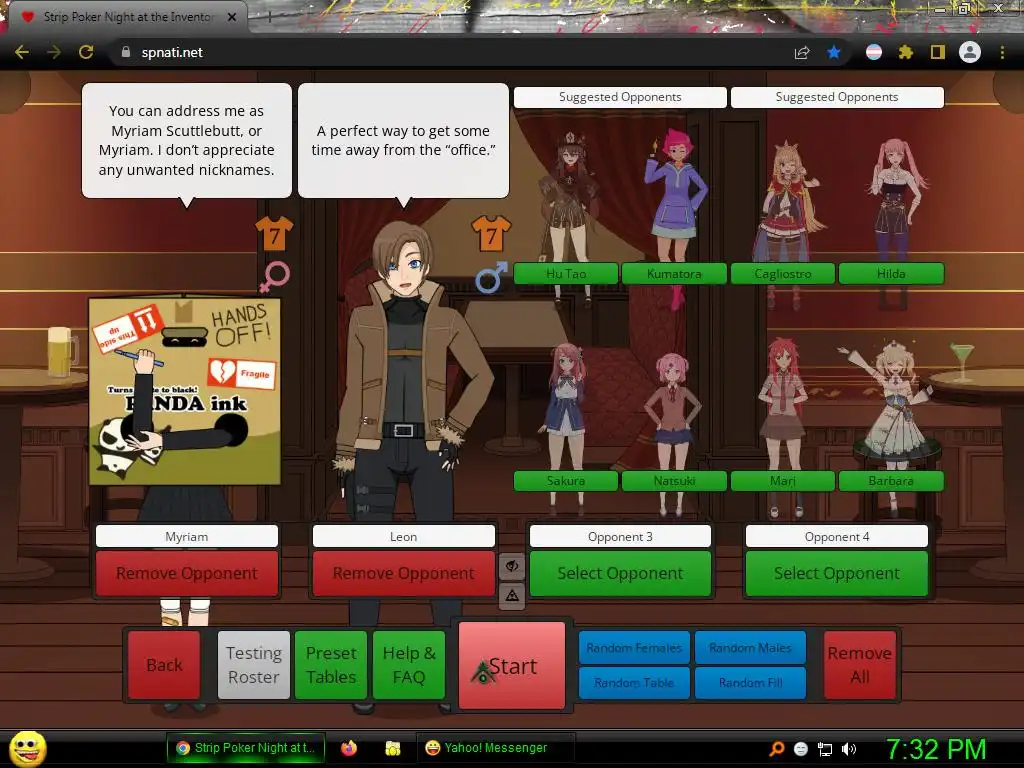The height and width of the screenshot is (768, 1024).
Task: Choose suggested opponent Sakura
Action: (566, 481)
